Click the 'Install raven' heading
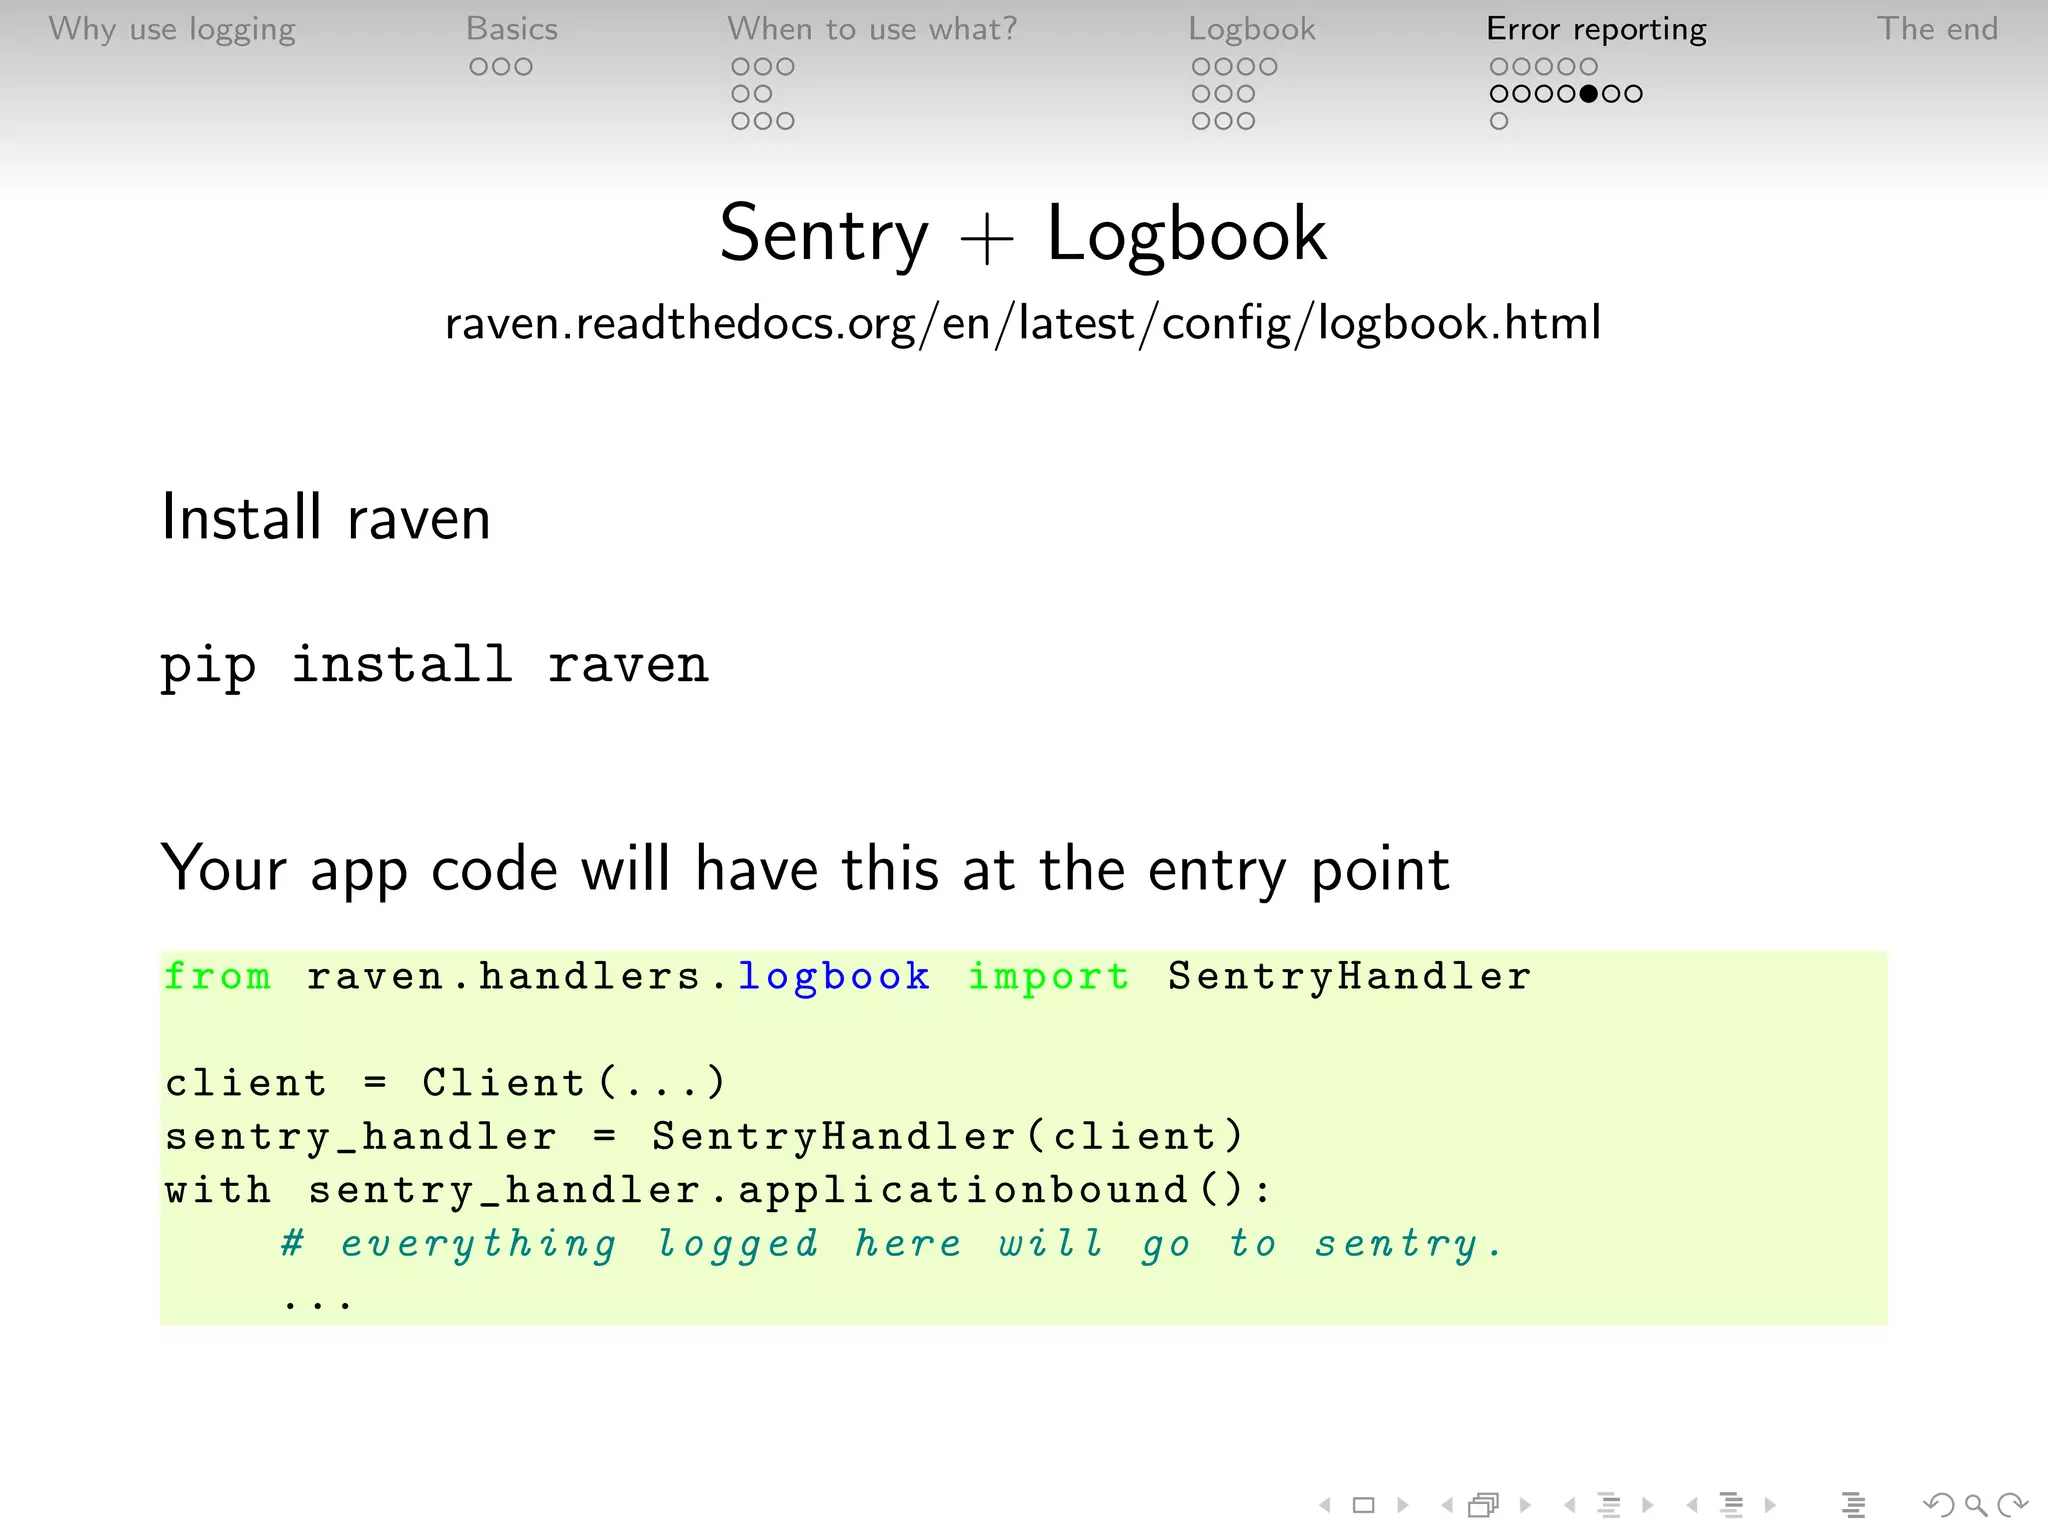Viewport: 2048px width, 1536px height. coord(326,518)
